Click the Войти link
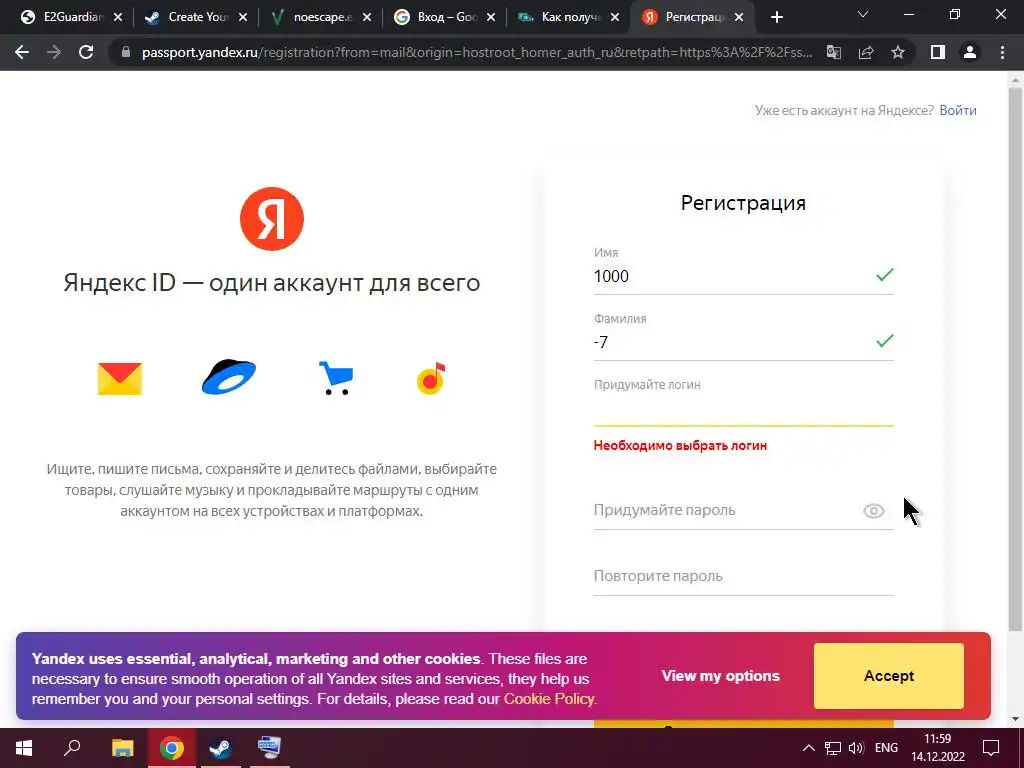The image size is (1024, 768). [x=958, y=110]
